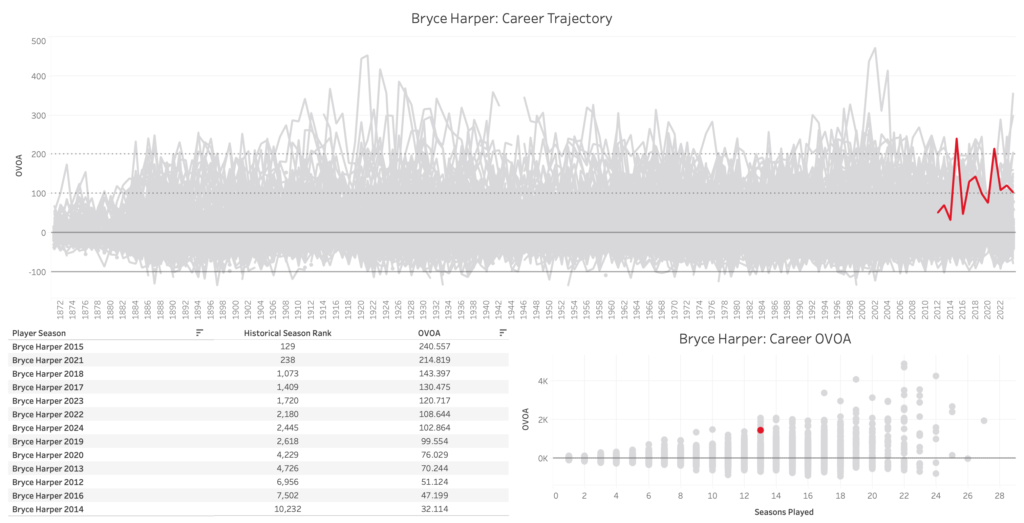Select the Bryce Harper 2017 row label
This screenshot has width=1024, height=523.
click(x=48, y=387)
